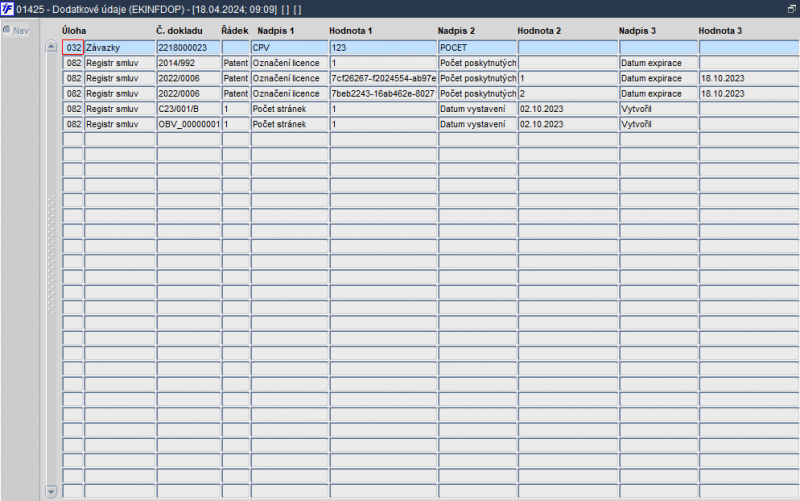Click empty Hodnota 3 field in Závazky row
The height and width of the screenshot is (501, 800).
pyautogui.click(x=749, y=47)
